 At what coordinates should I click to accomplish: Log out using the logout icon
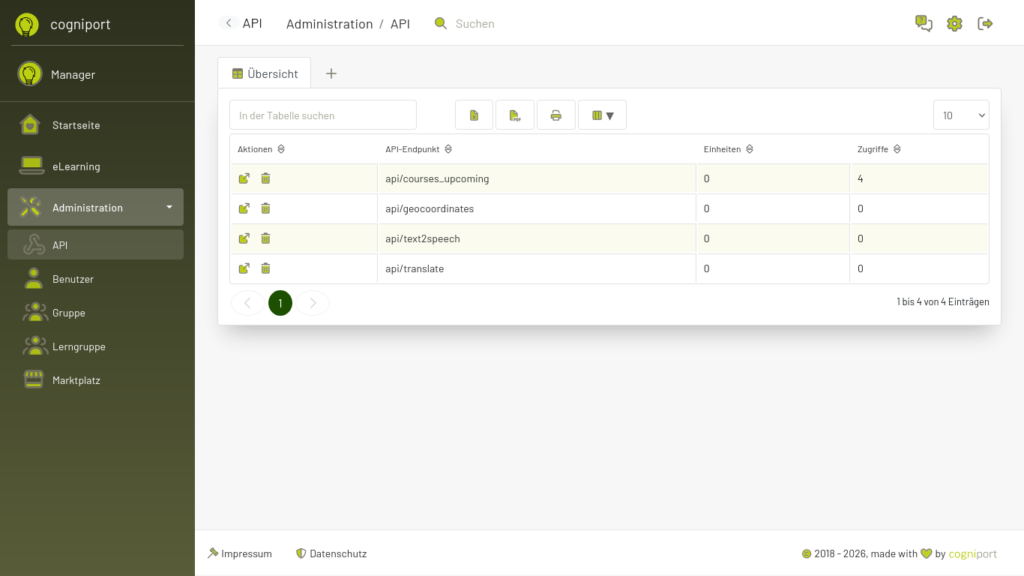coord(985,23)
